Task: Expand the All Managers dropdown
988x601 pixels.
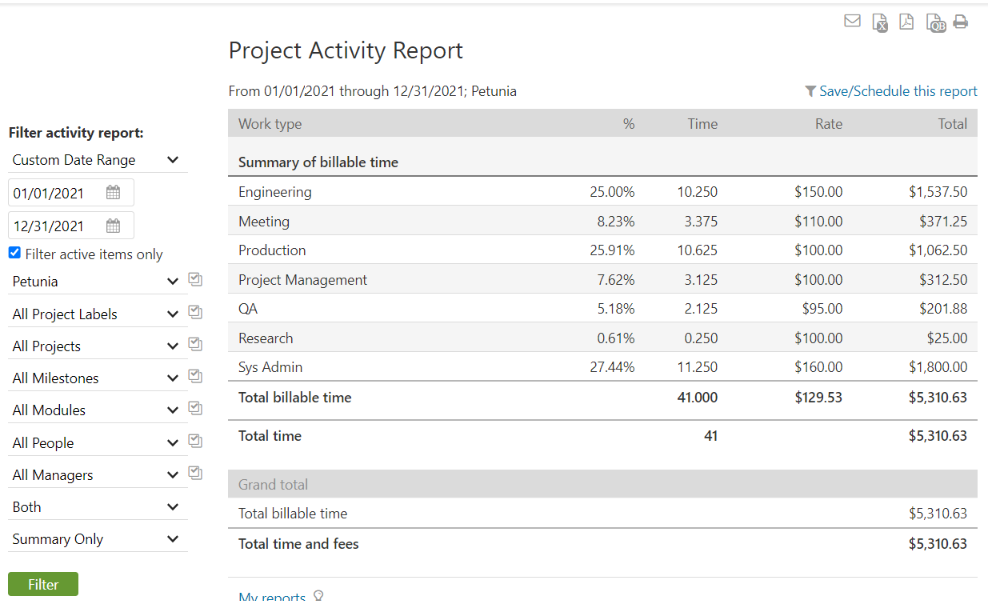Action: [96, 475]
